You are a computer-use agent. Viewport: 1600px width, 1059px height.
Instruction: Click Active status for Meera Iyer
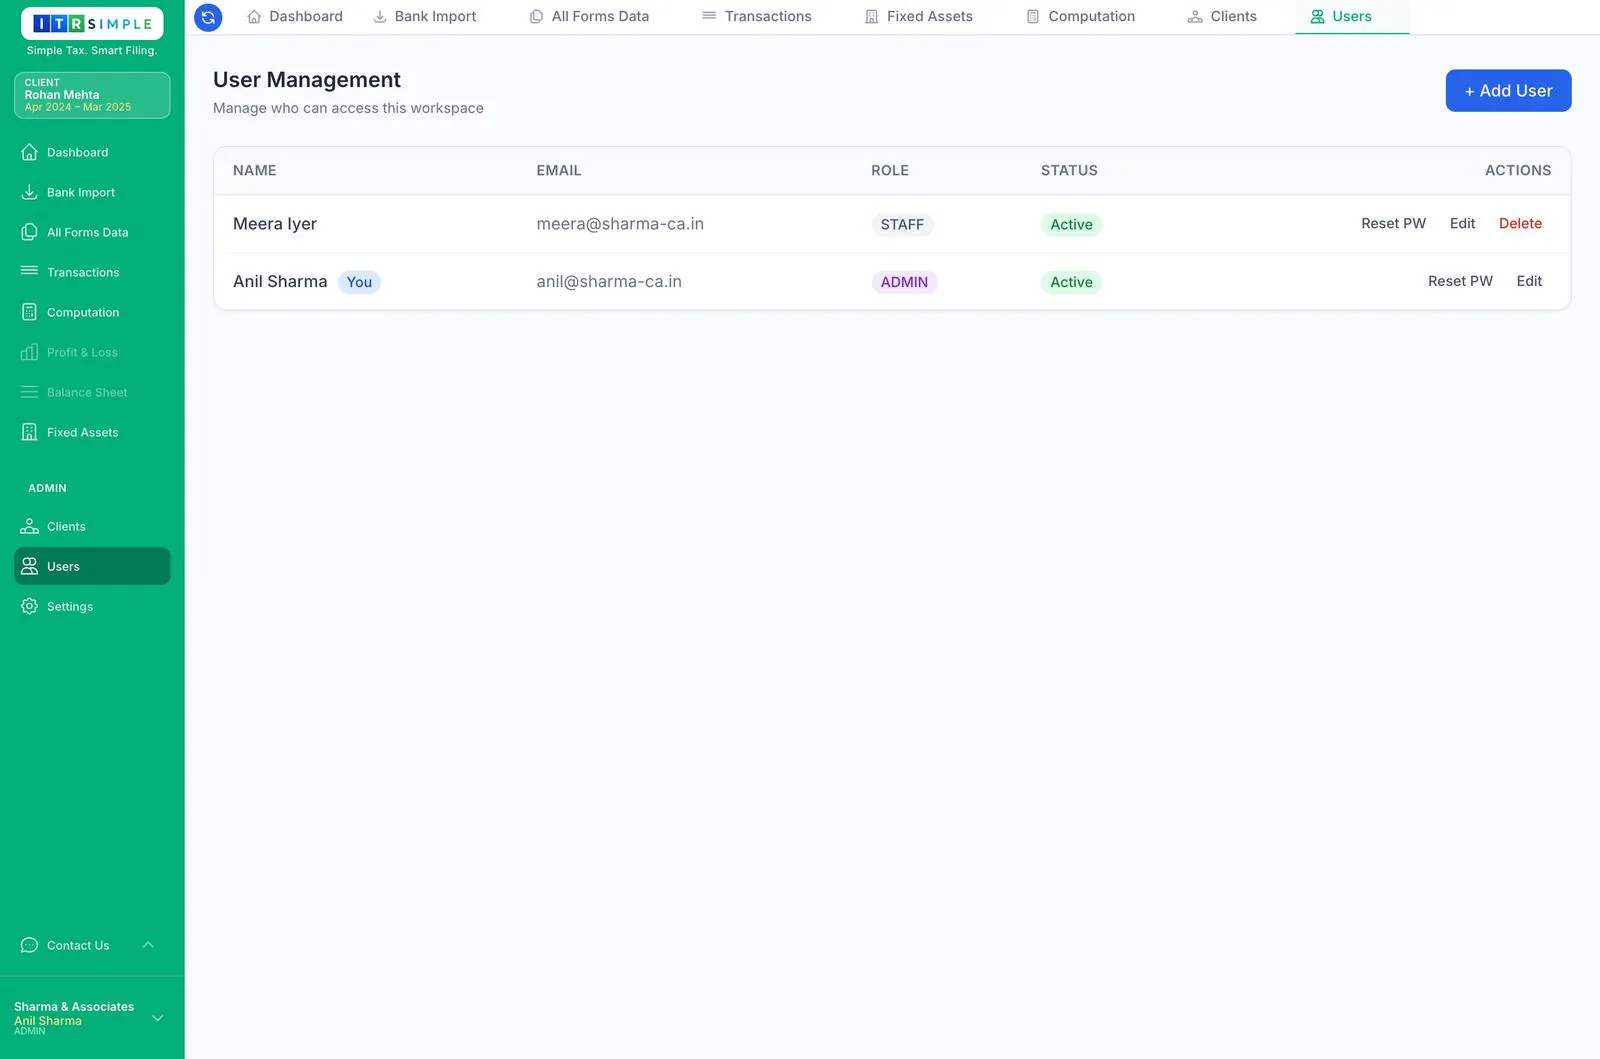tap(1071, 225)
